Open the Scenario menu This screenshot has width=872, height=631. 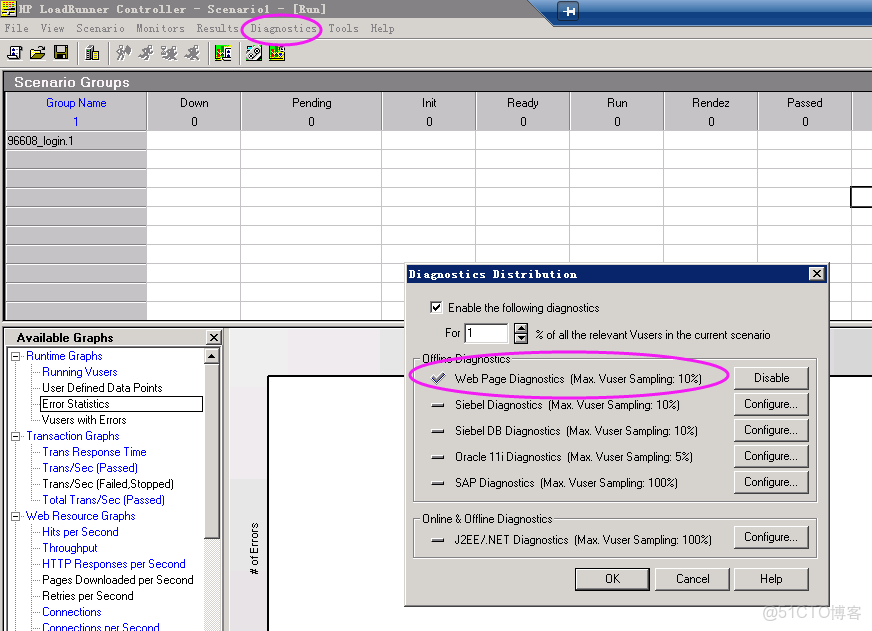(x=100, y=28)
